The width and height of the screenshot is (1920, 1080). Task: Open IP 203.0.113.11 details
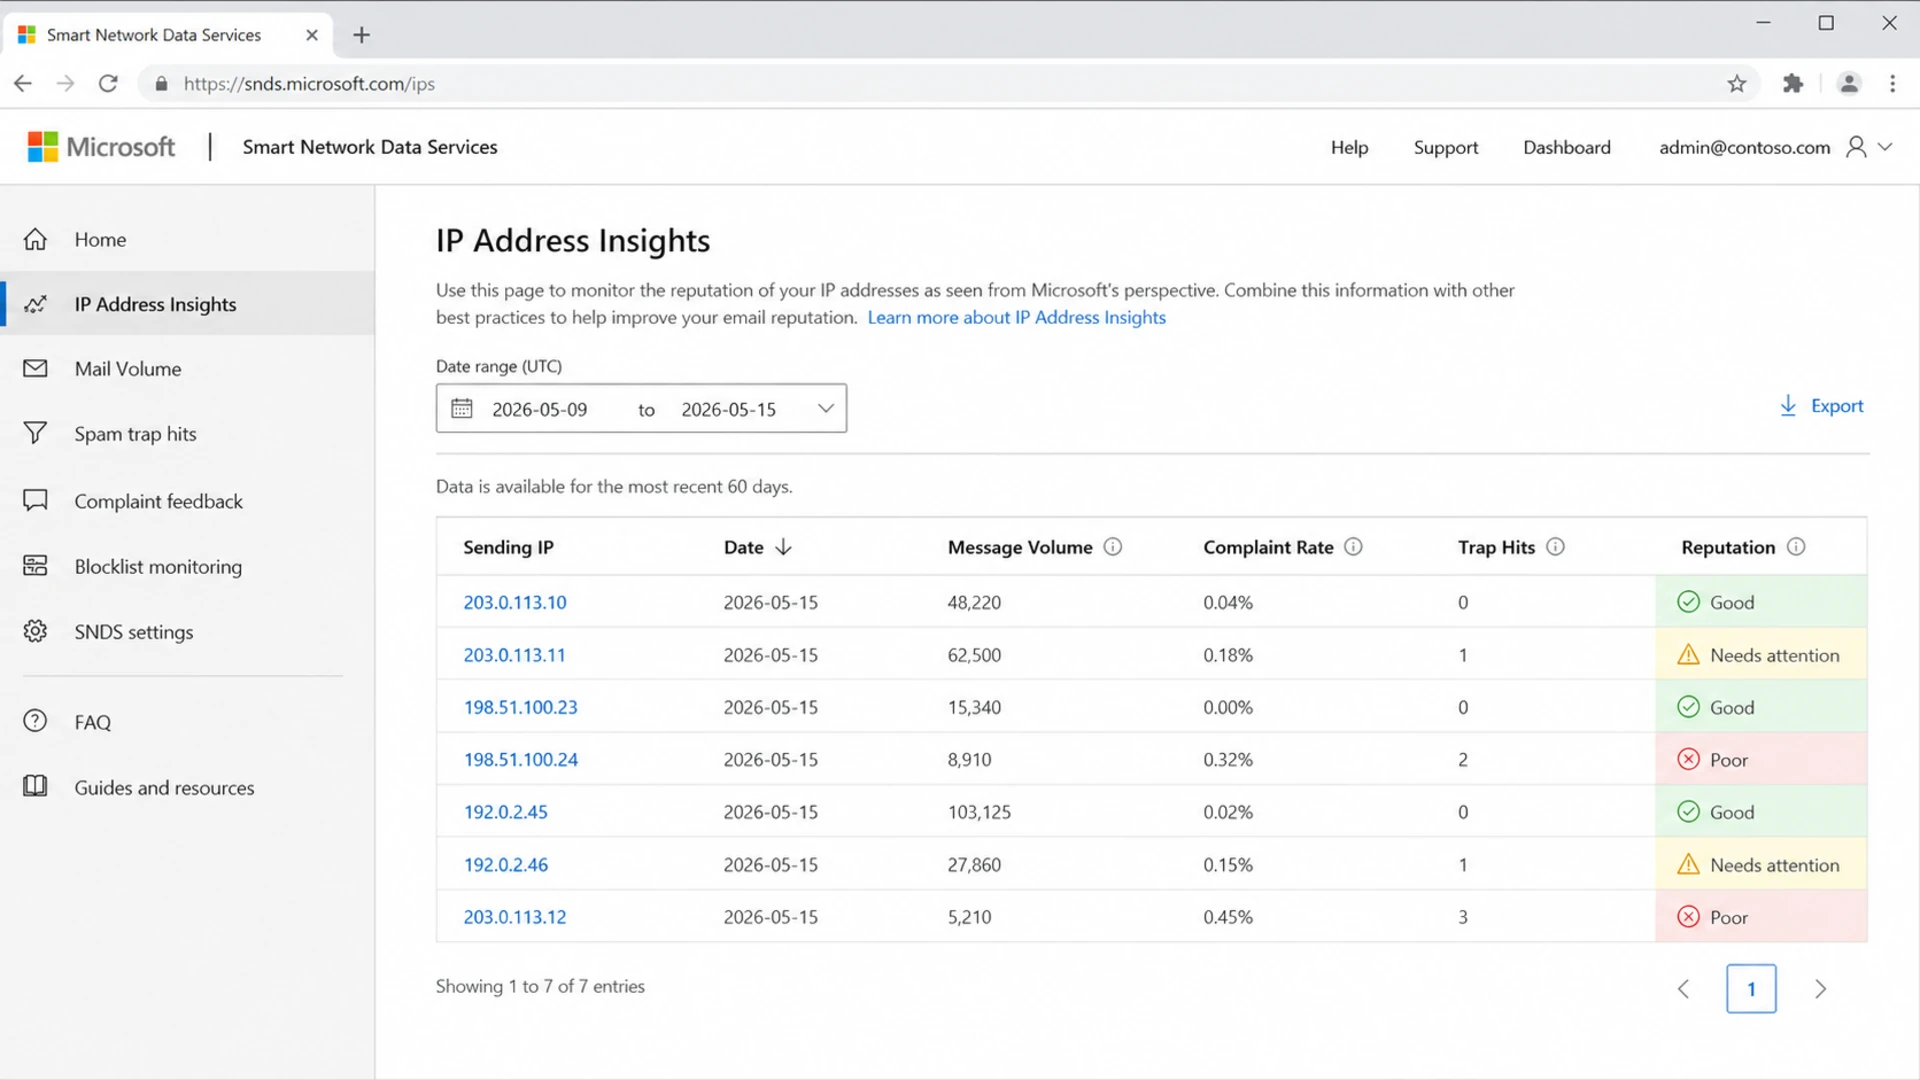[x=514, y=655]
